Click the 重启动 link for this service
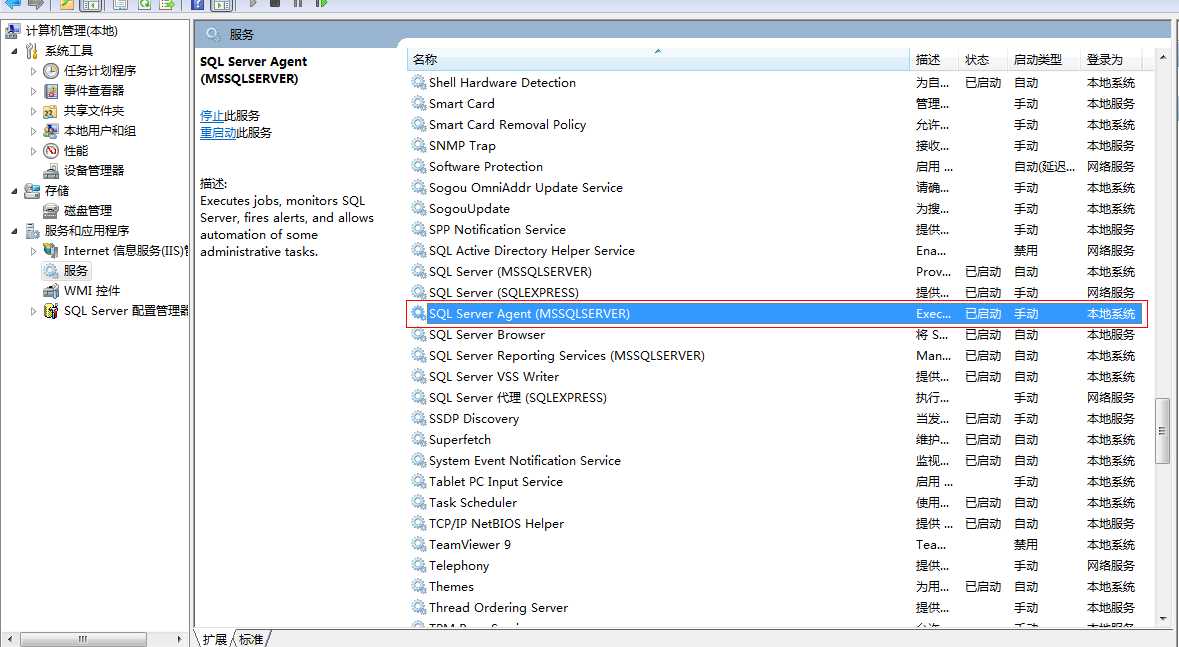The width and height of the screenshot is (1179, 647). point(218,132)
